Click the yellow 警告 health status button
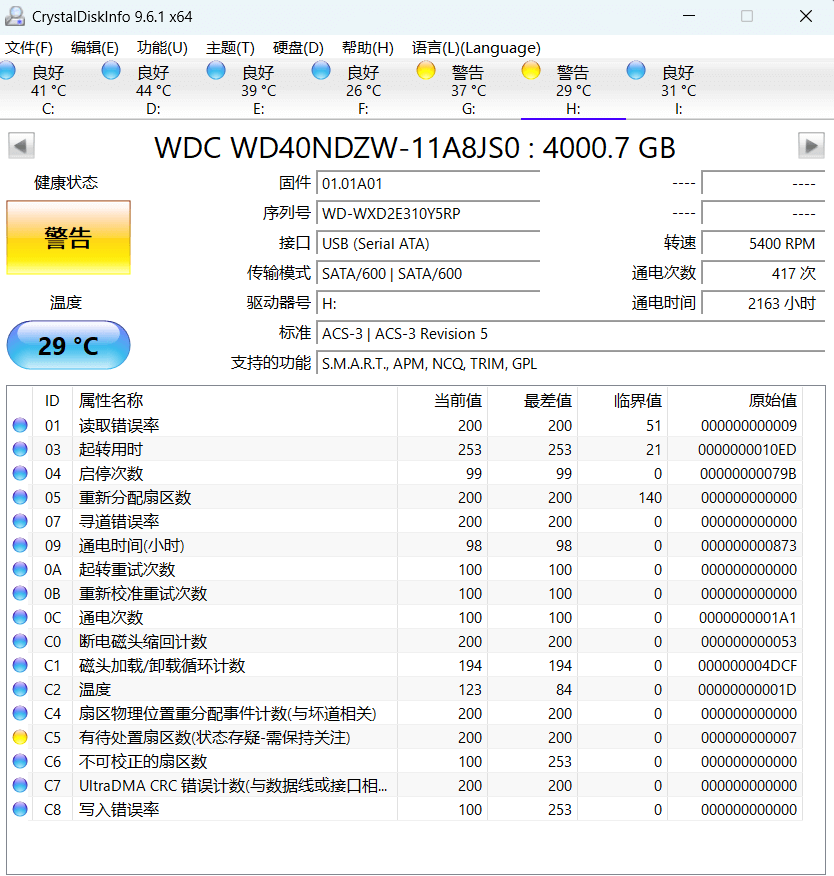This screenshot has width=834, height=876. [x=68, y=237]
